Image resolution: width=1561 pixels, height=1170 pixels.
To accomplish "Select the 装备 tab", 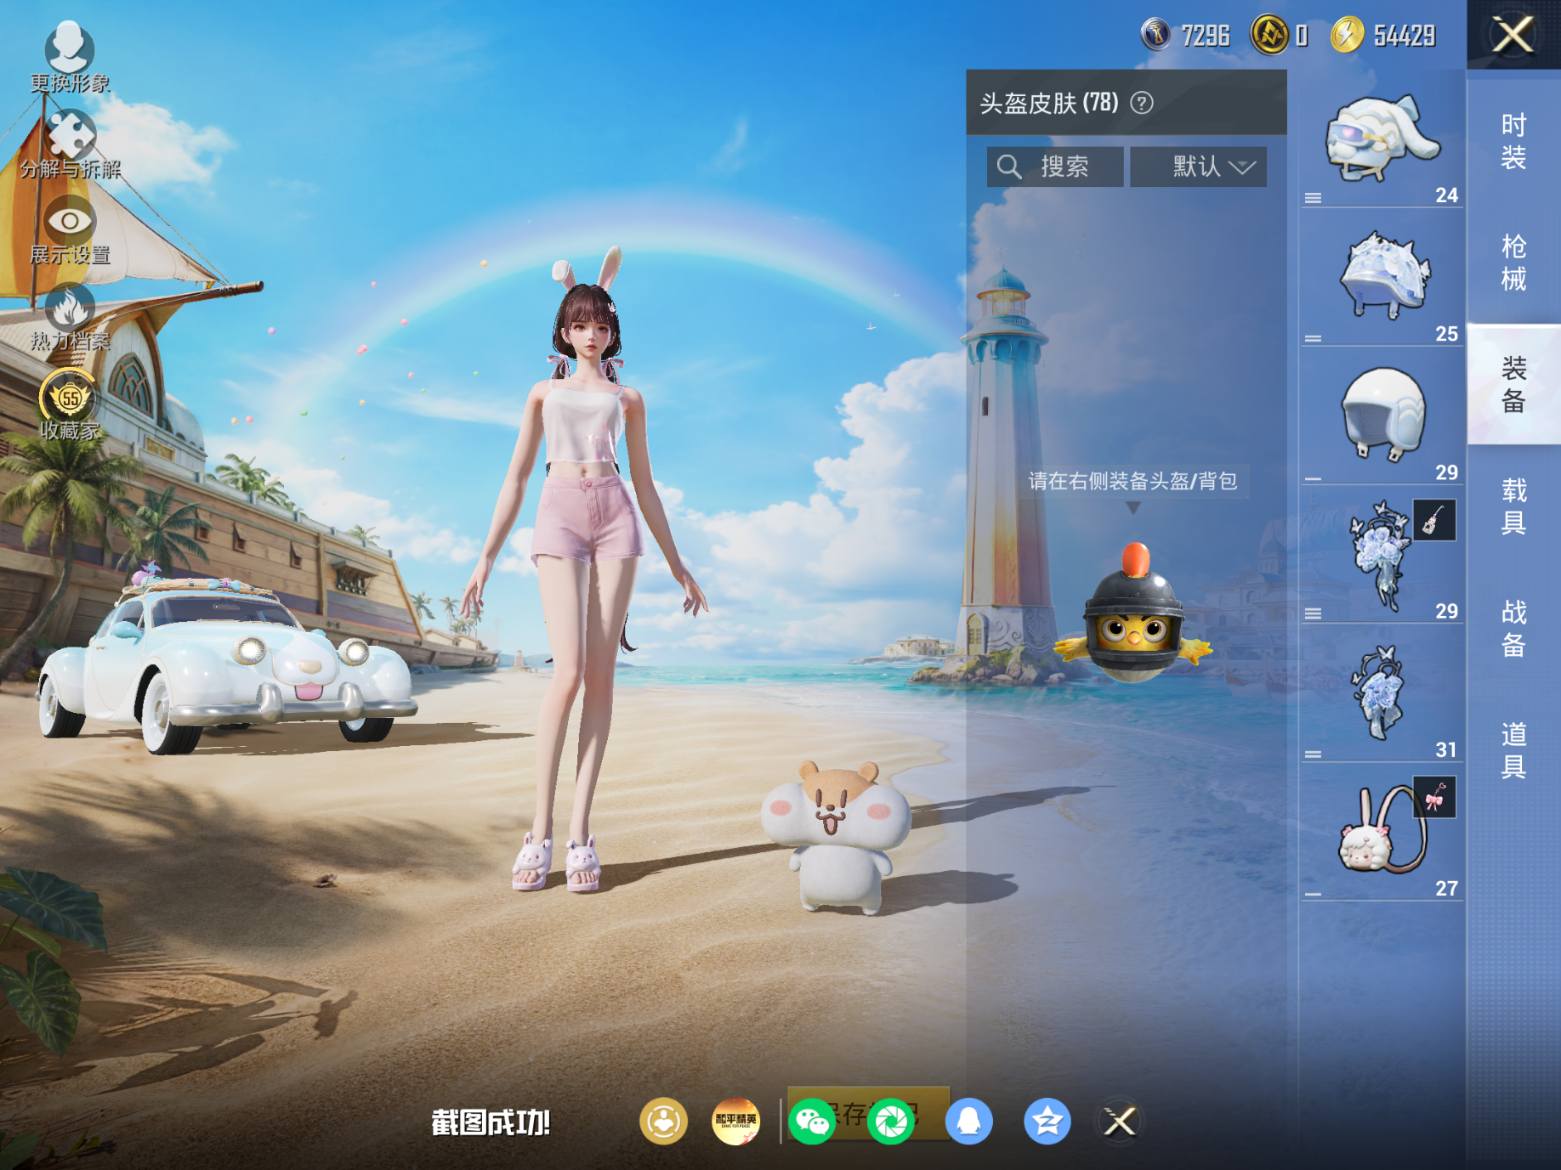I will click(1514, 384).
